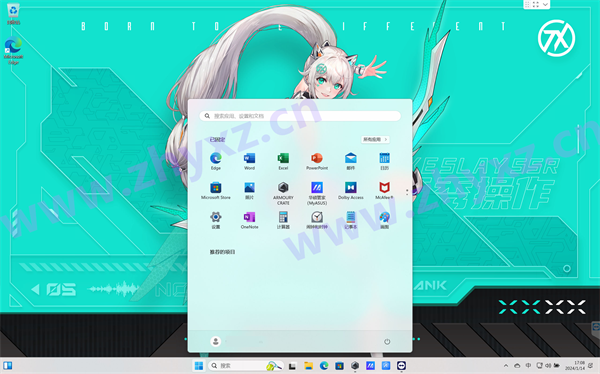600x374 pixels.
Task: Toggle the Start menu with the taskbar Windows button
Action: (199, 366)
